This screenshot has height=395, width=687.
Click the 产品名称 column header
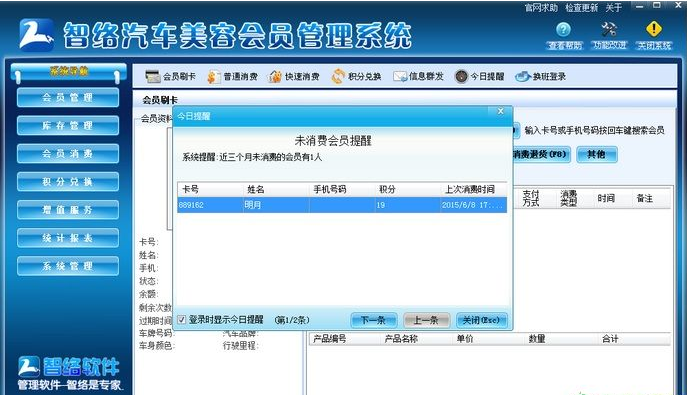pyautogui.click(x=401, y=339)
